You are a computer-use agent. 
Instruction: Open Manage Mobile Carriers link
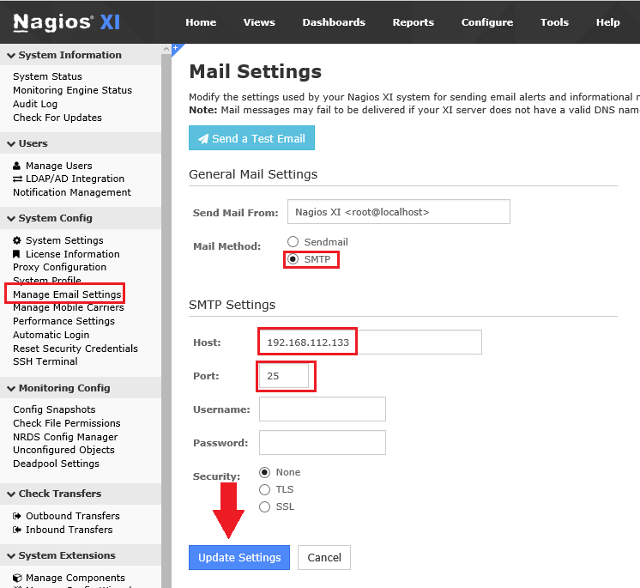click(x=68, y=308)
